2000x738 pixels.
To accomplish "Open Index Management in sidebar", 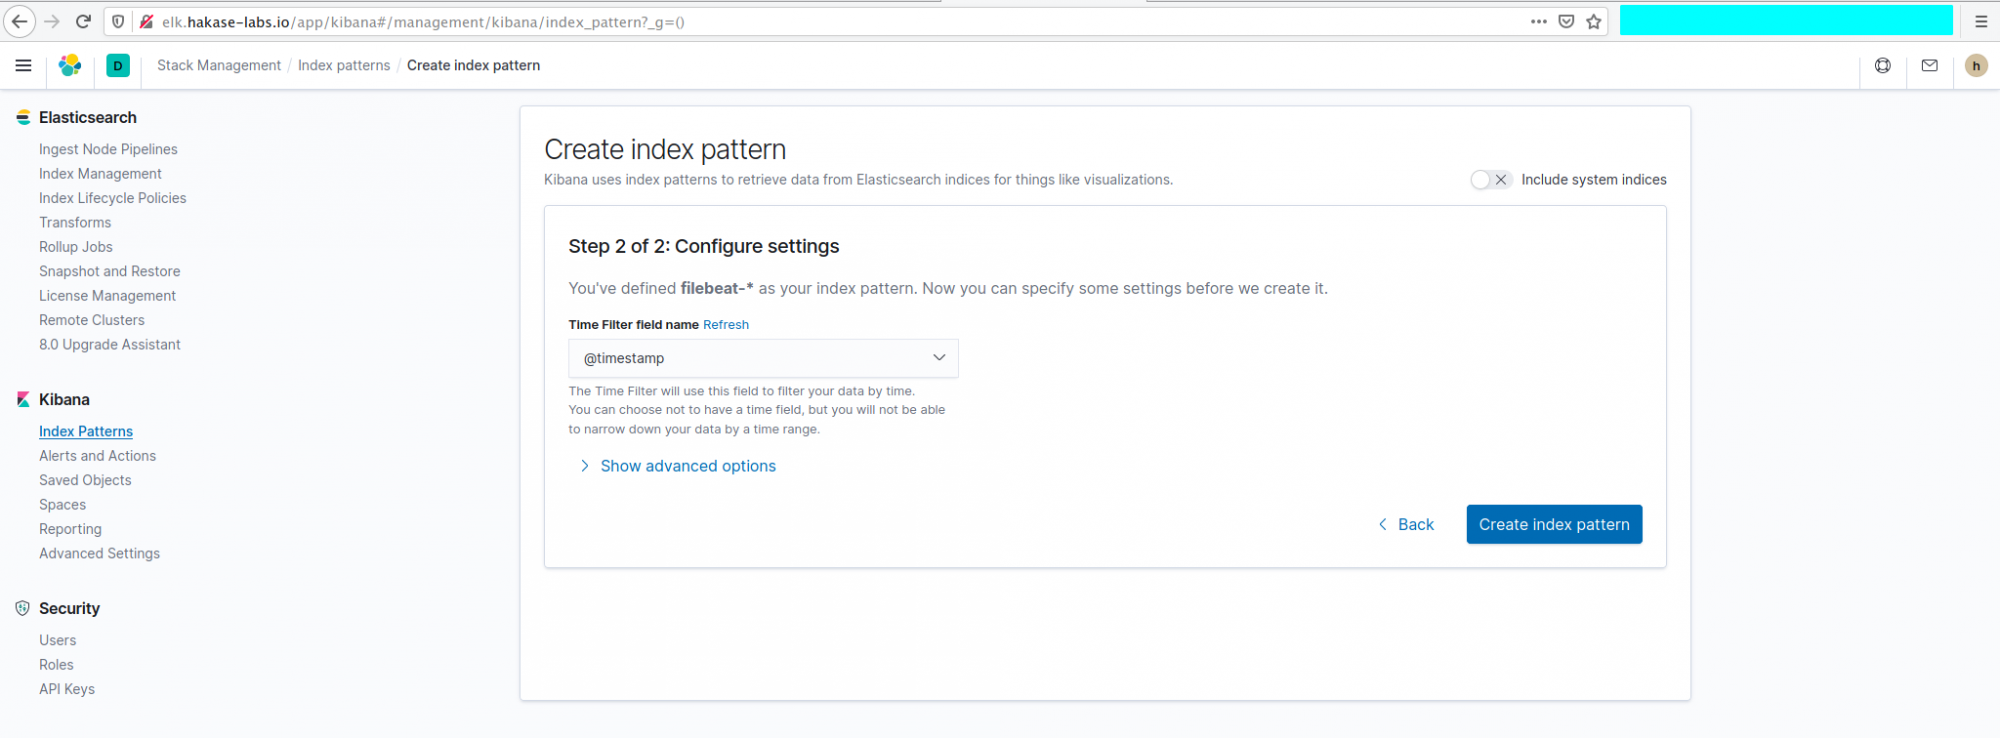I will (100, 174).
